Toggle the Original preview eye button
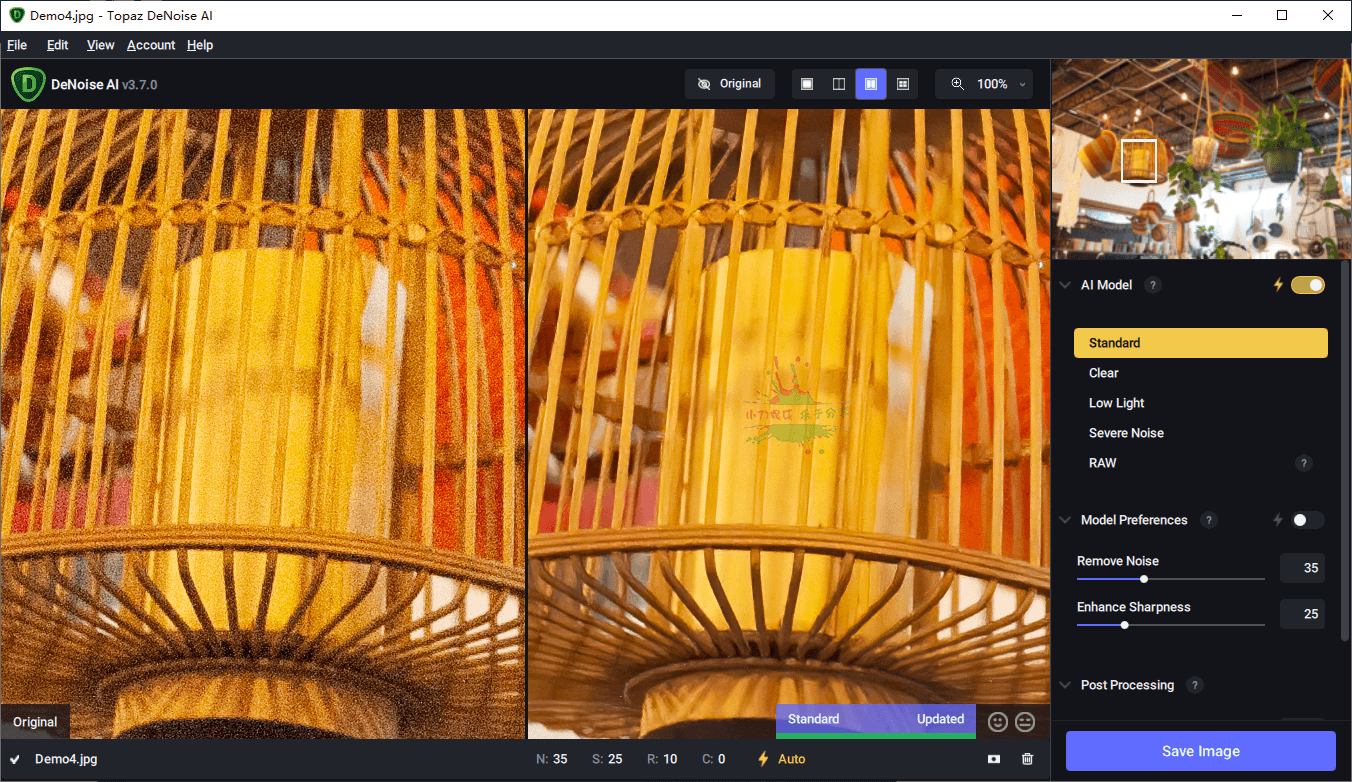 click(730, 84)
